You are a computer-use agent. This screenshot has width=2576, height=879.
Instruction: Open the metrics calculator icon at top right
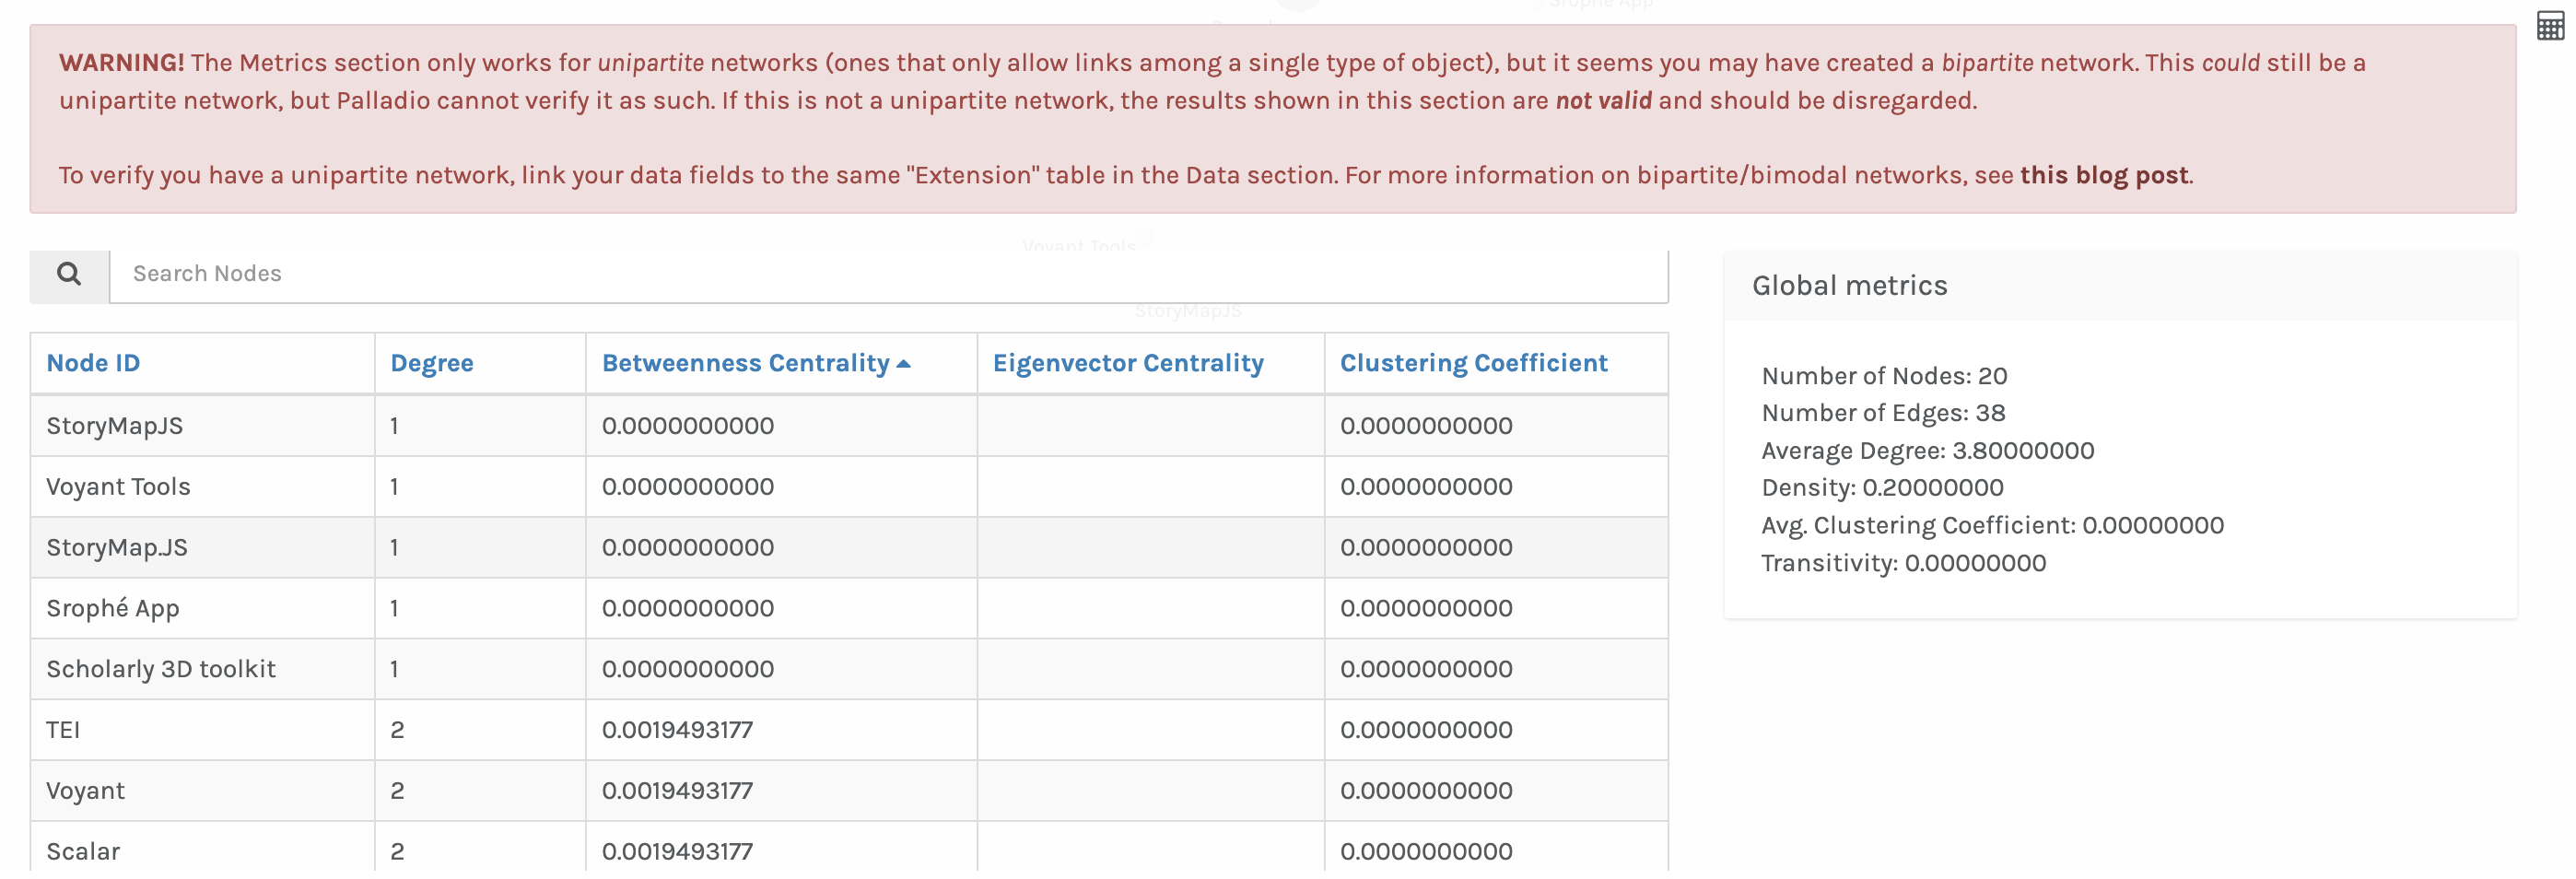tap(2549, 27)
